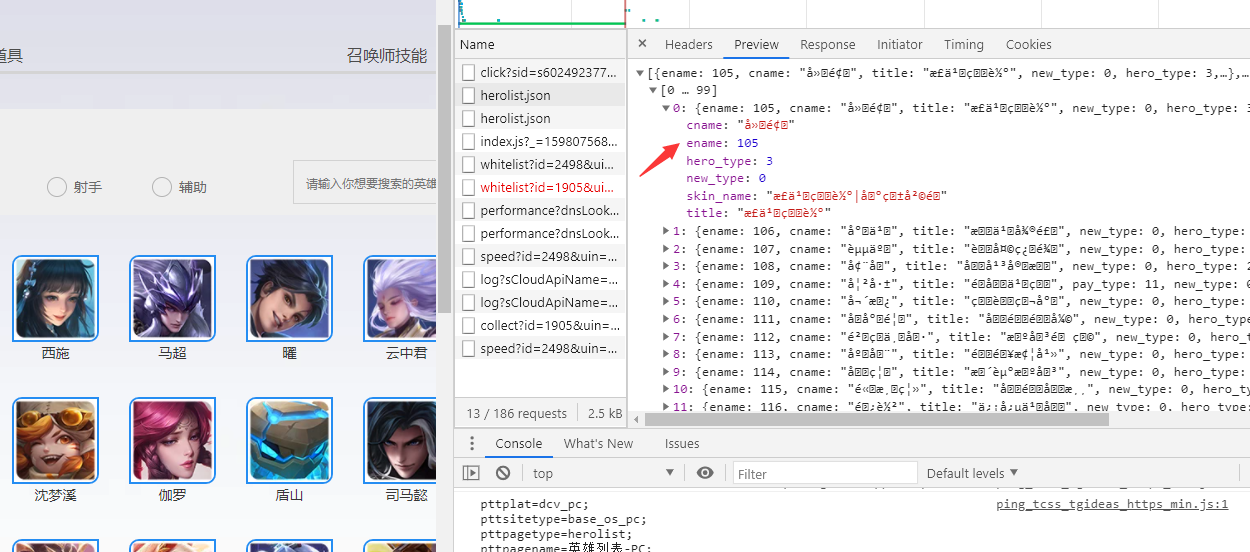Open the 曜 hero portrait
The image size is (1250, 552).
pos(290,298)
